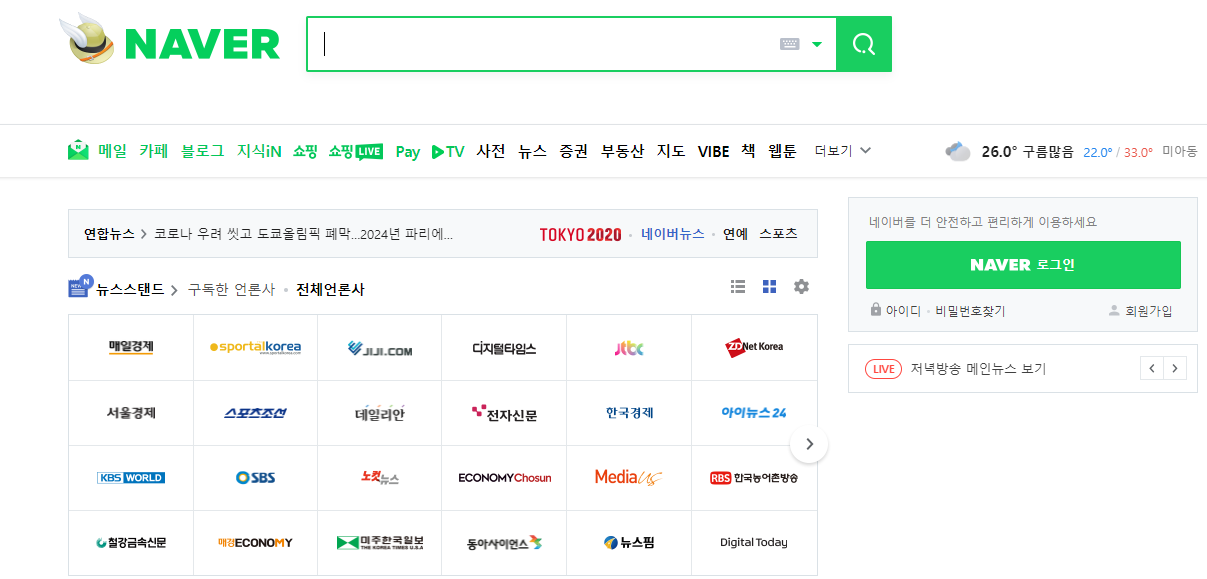Click the 뉴스스탠드 newsstand icon

[81, 287]
